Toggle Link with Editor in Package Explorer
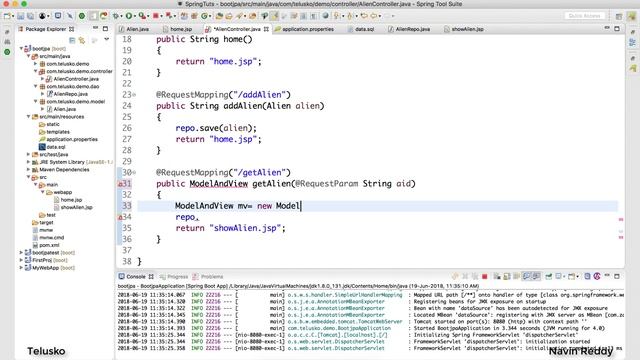Viewport: 640px width, 360px height. point(82,40)
